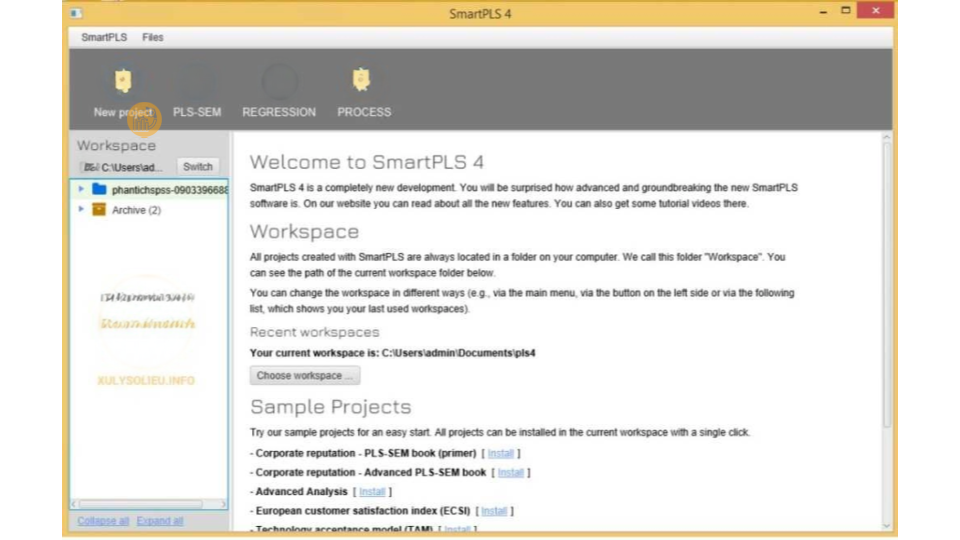Click the Choose workspace button
The width and height of the screenshot is (960, 540).
(x=304, y=375)
